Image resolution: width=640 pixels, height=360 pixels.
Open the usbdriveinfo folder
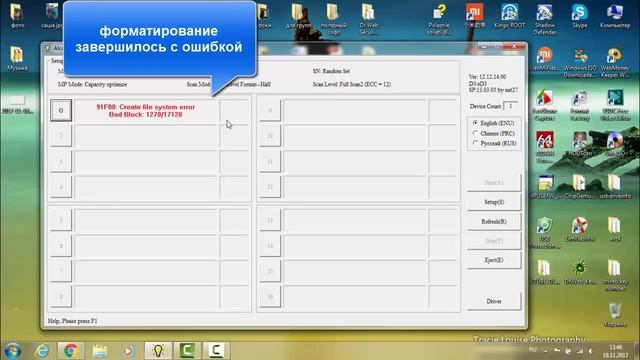pyautogui.click(x=615, y=187)
